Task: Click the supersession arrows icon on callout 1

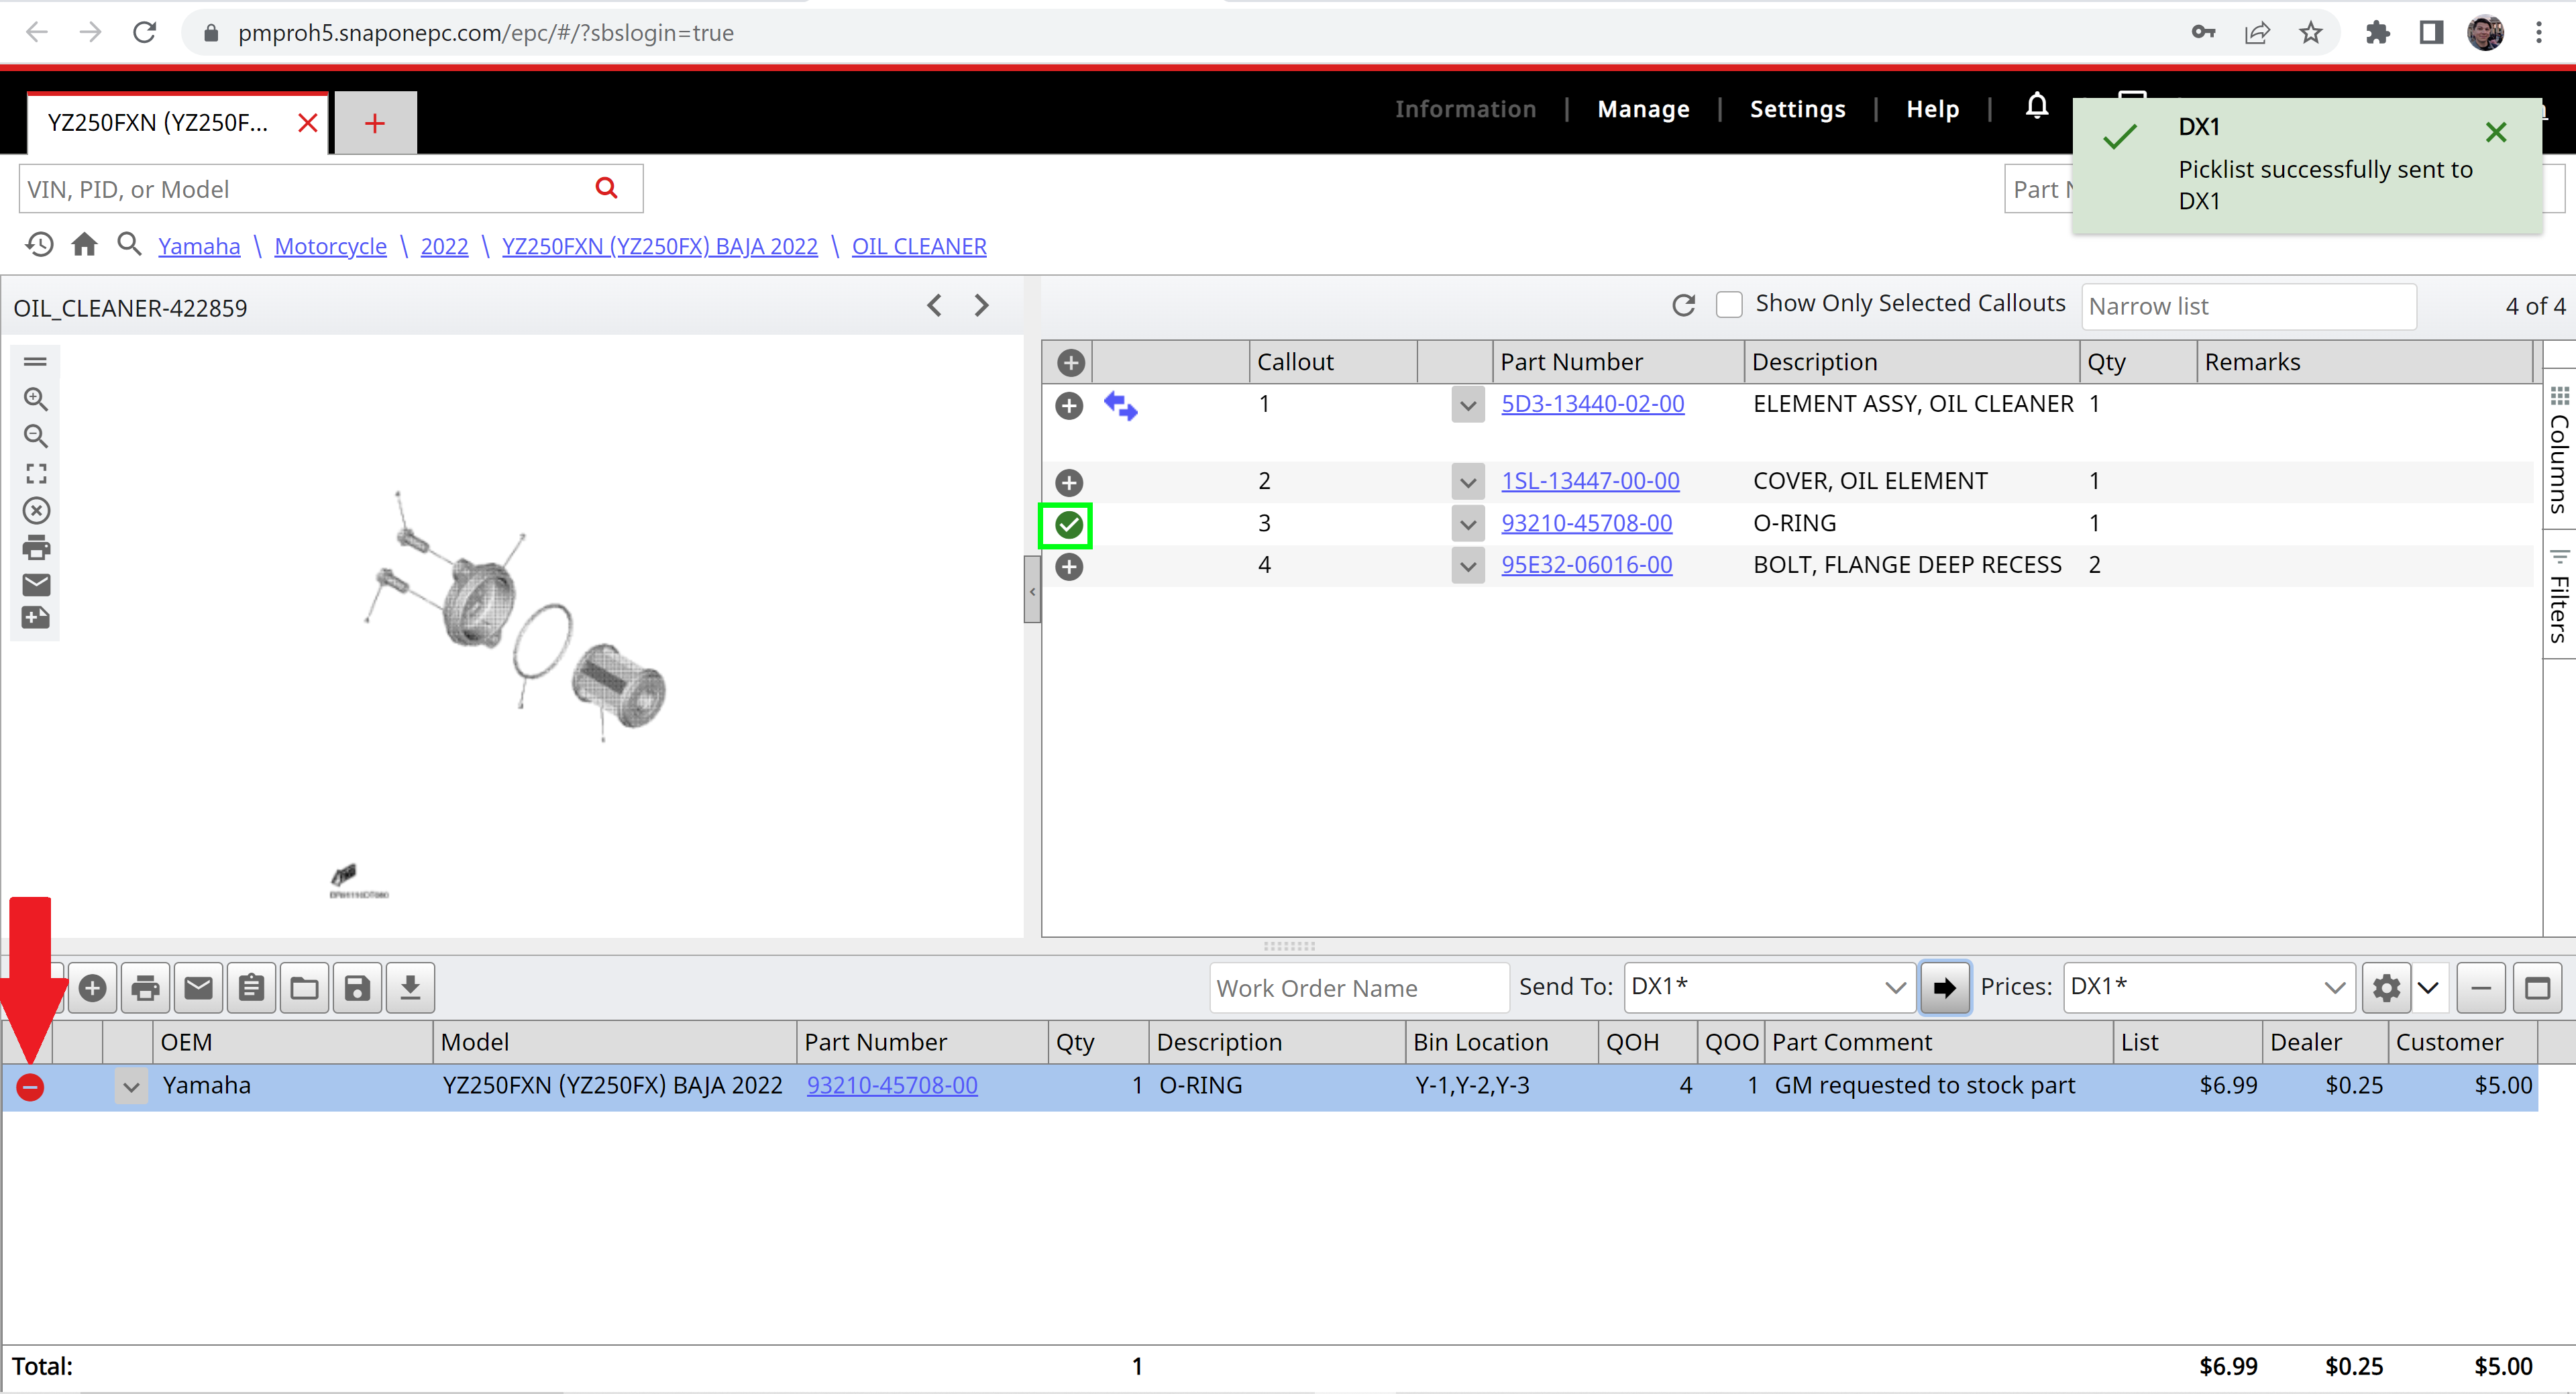Action: (1120, 406)
